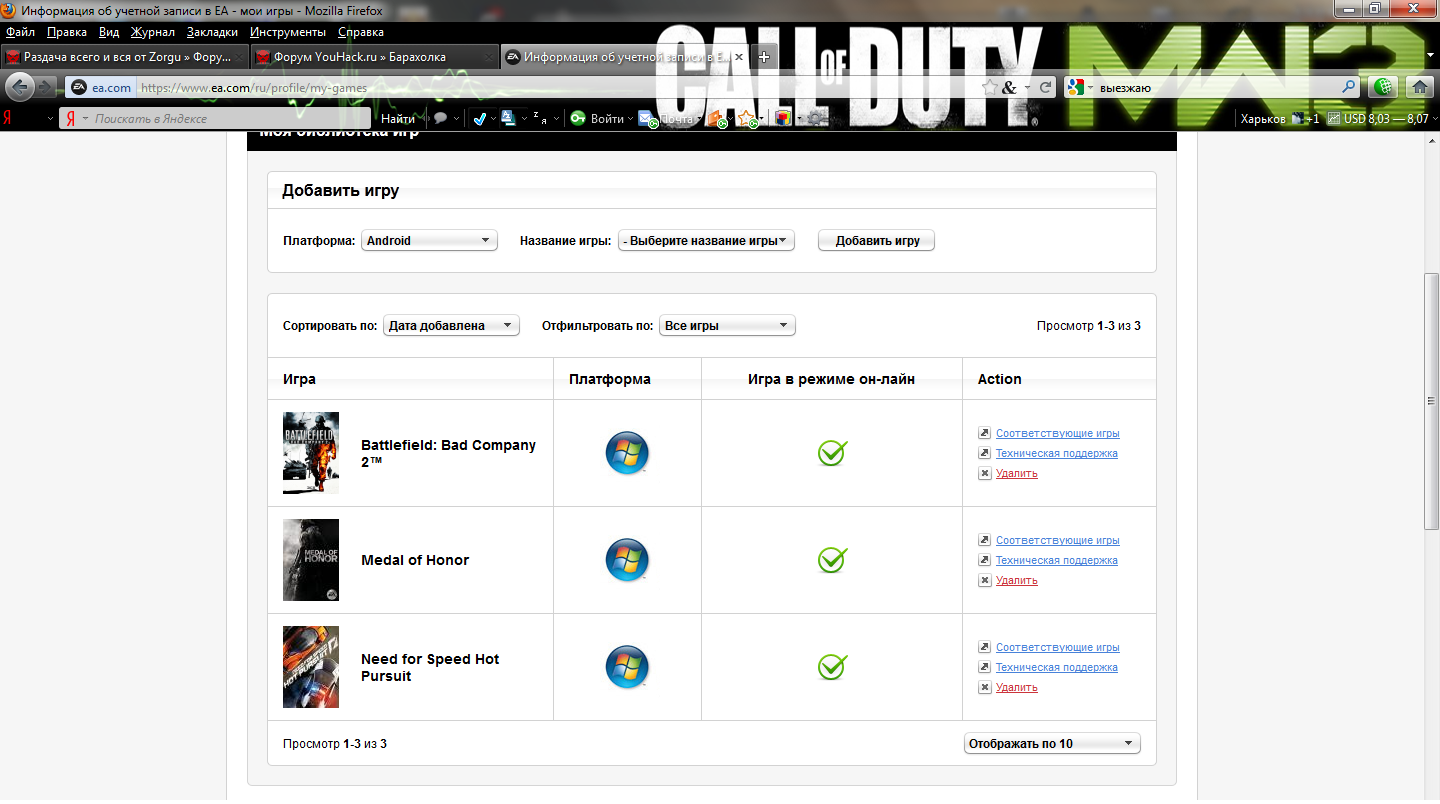This screenshot has width=1440, height=804.
Task: Click the Windows platform icon for Medal of Honor
Action: coord(627,560)
